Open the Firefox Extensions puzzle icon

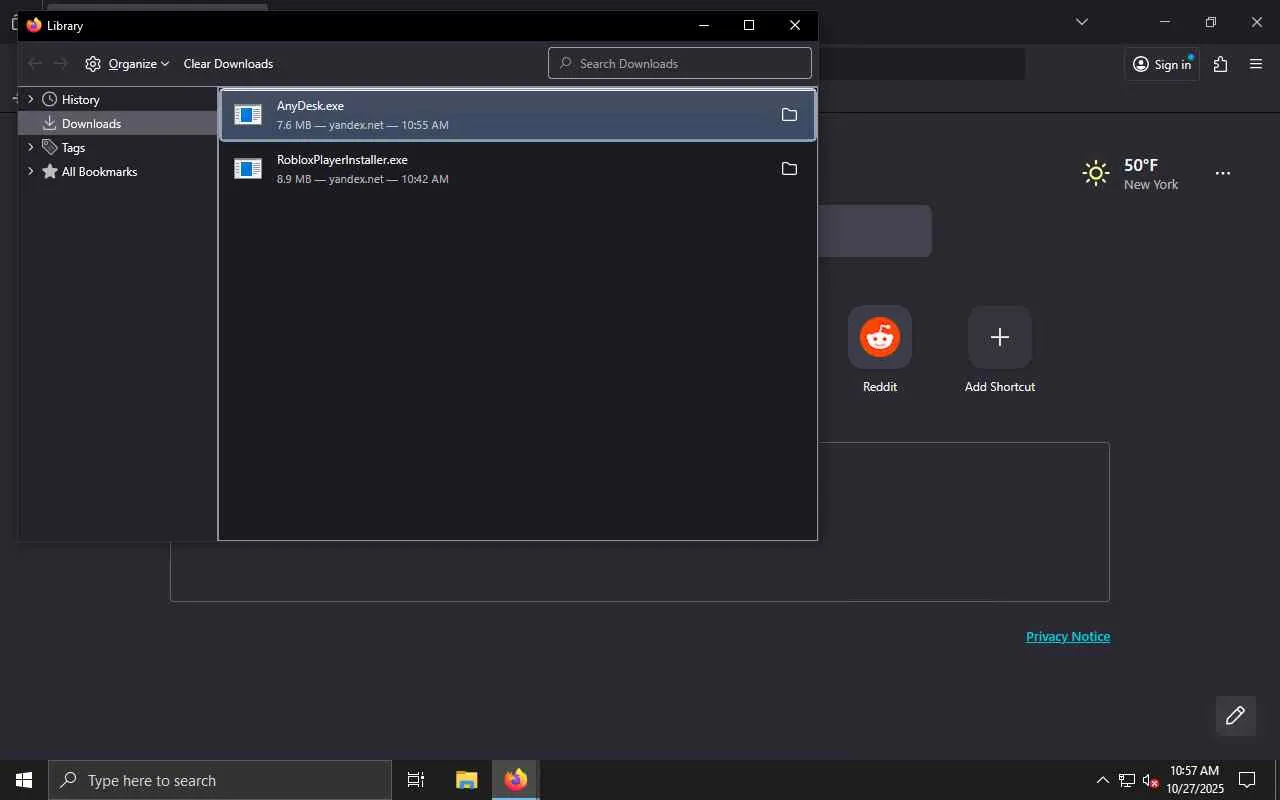tap(1220, 64)
